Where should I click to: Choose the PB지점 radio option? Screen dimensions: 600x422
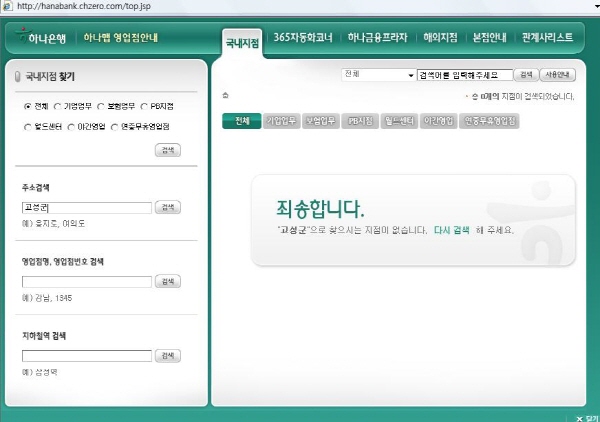pos(143,104)
